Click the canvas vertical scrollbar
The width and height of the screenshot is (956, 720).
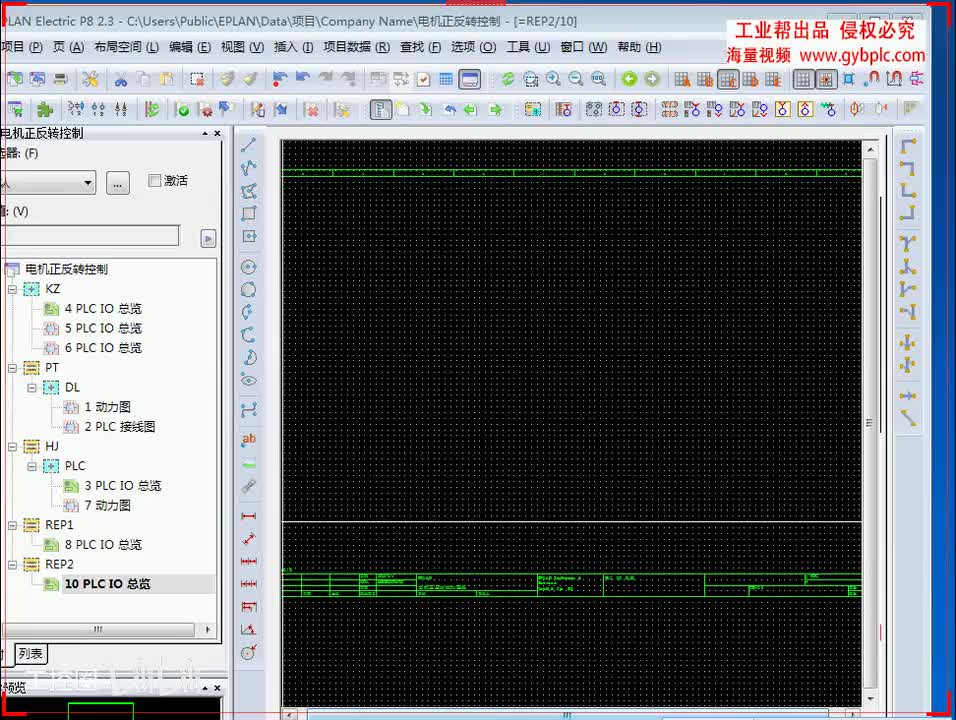[870, 424]
